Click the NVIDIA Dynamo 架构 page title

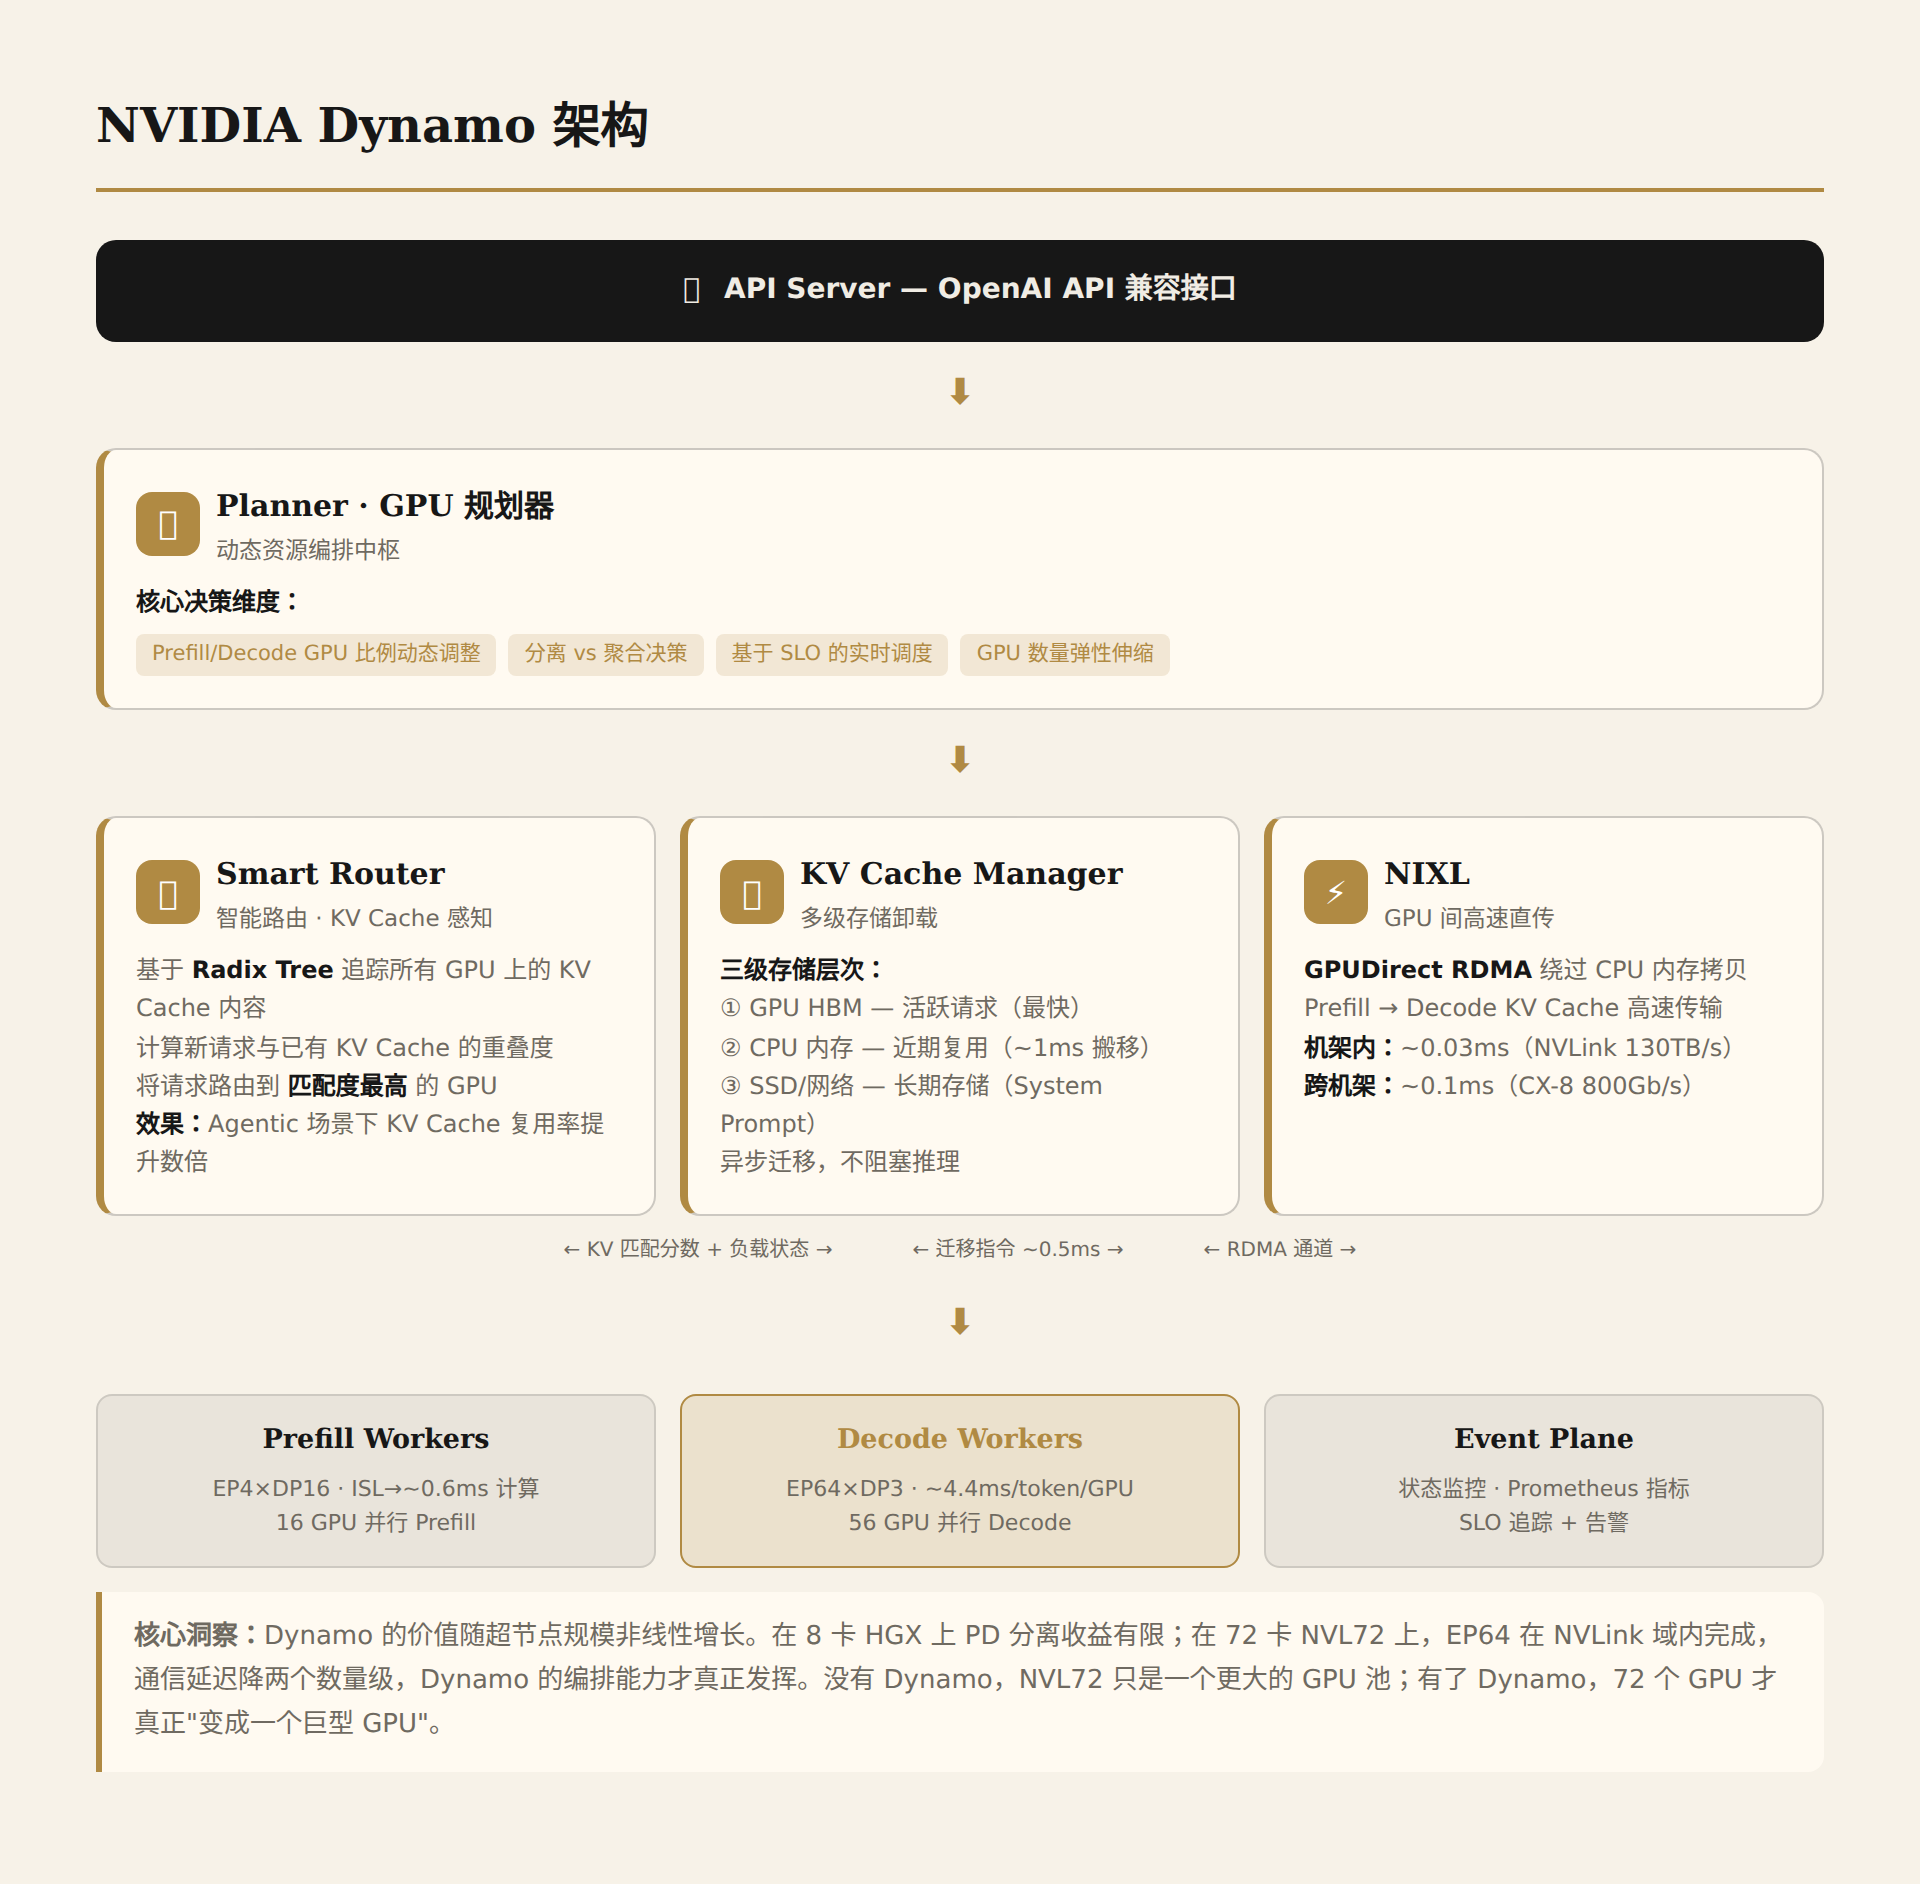click(372, 126)
